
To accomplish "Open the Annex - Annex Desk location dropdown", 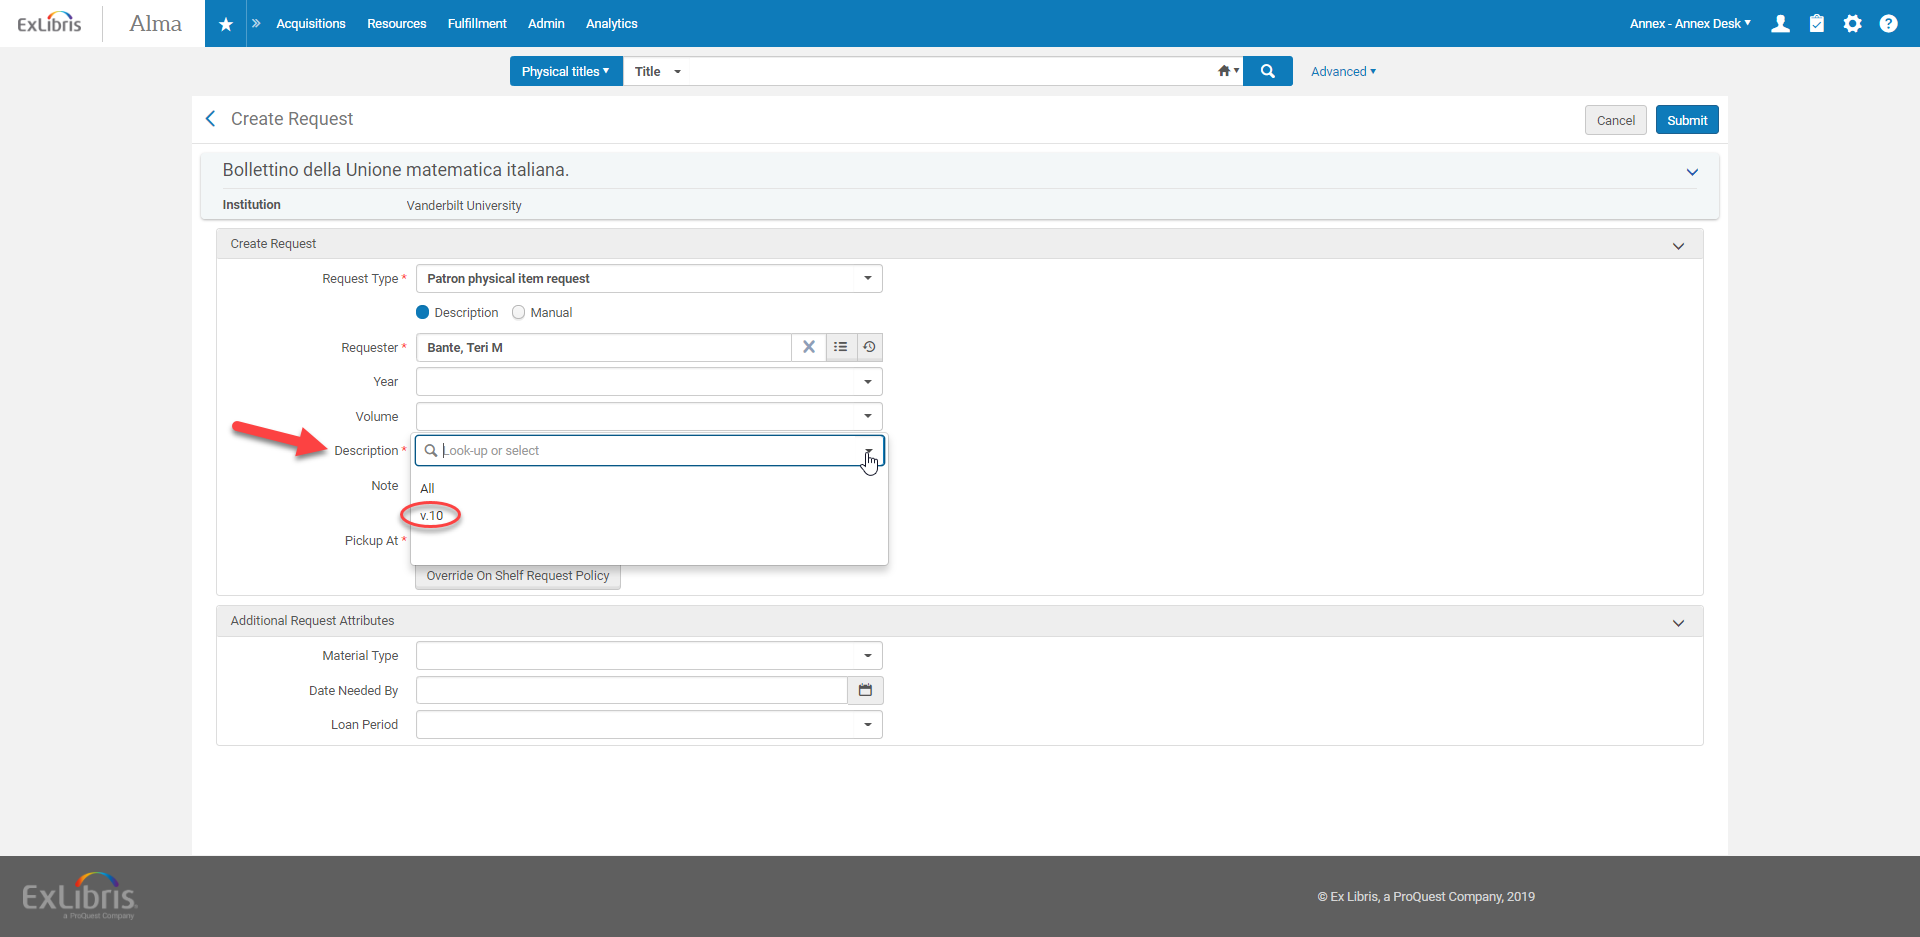I will click(1690, 23).
